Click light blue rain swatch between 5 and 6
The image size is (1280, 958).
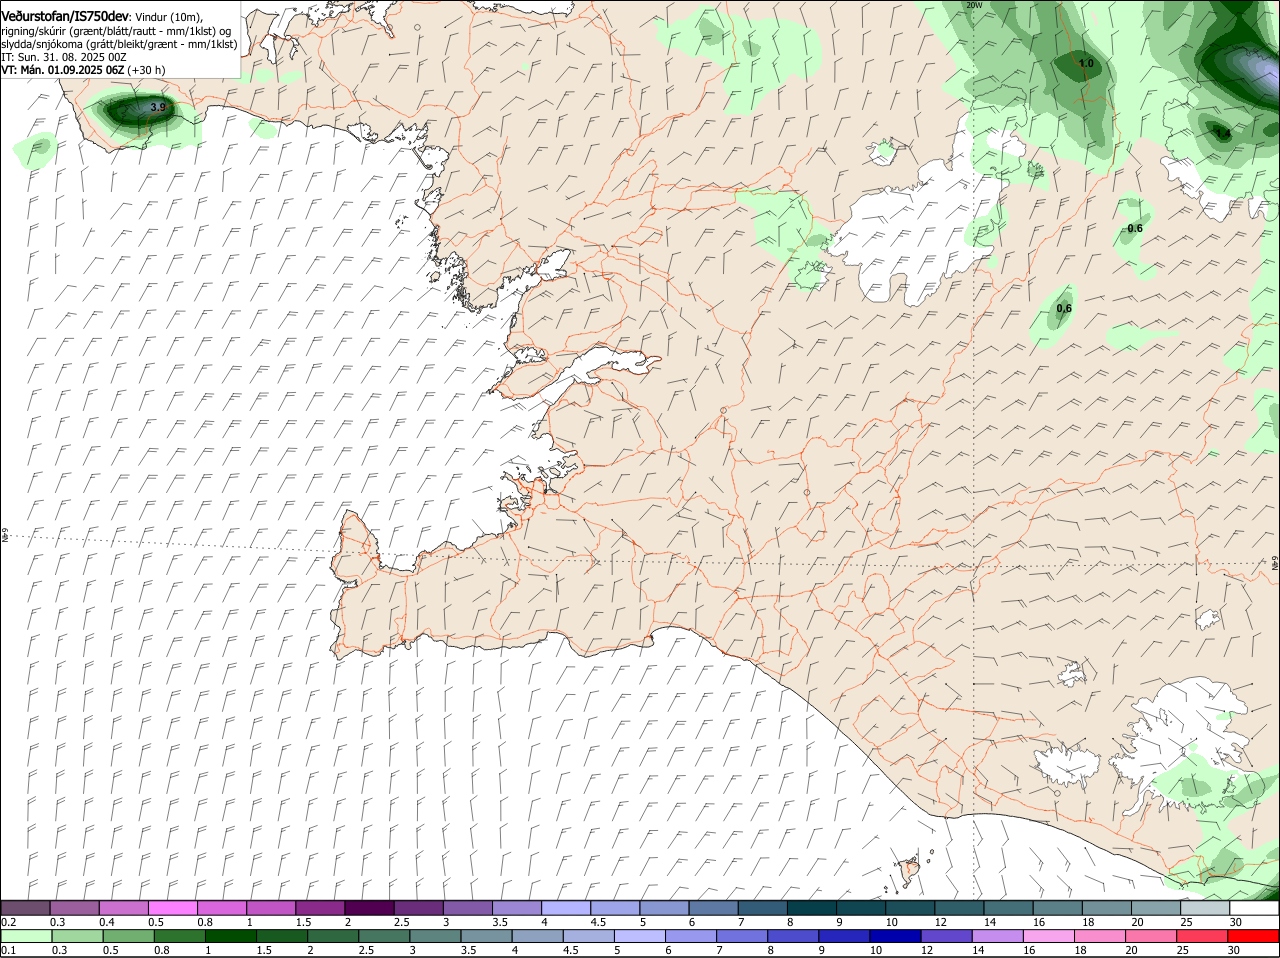click(x=642, y=936)
